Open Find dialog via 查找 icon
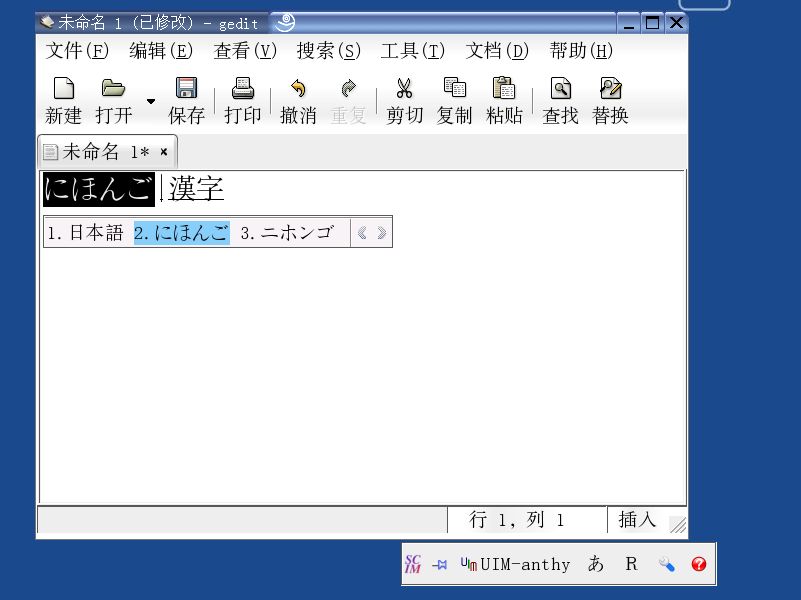 560,90
